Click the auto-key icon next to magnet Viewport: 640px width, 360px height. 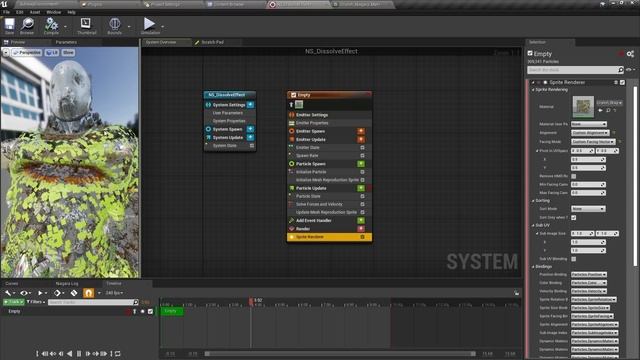(74, 293)
